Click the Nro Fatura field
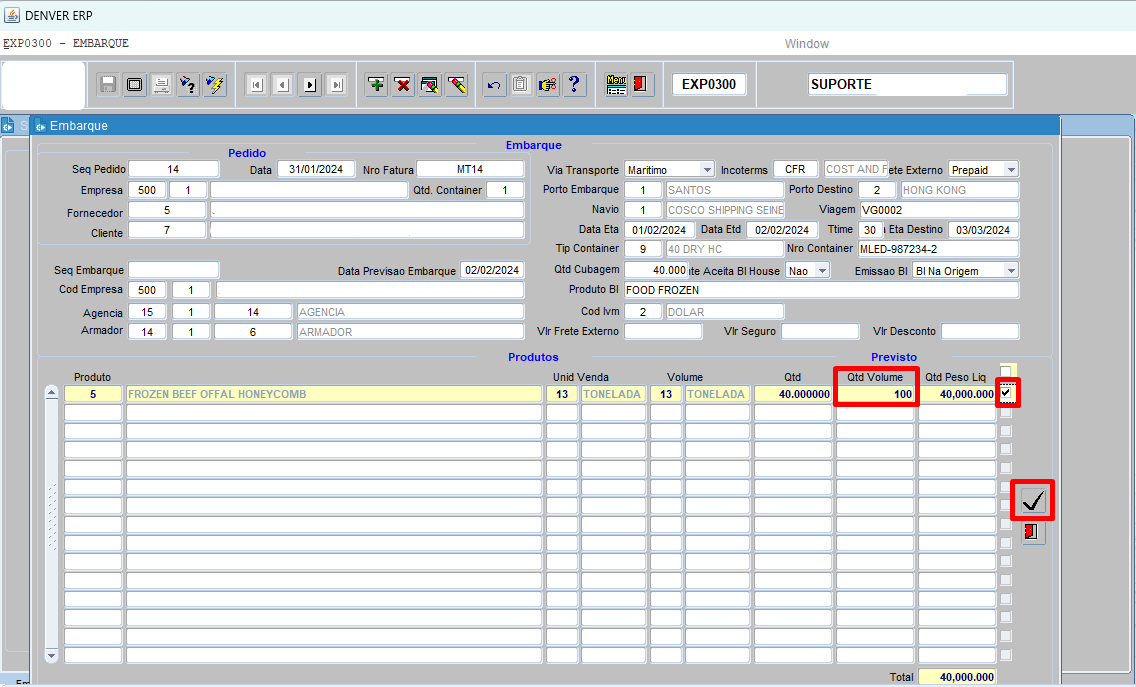This screenshot has height=687, width=1136. coord(470,169)
